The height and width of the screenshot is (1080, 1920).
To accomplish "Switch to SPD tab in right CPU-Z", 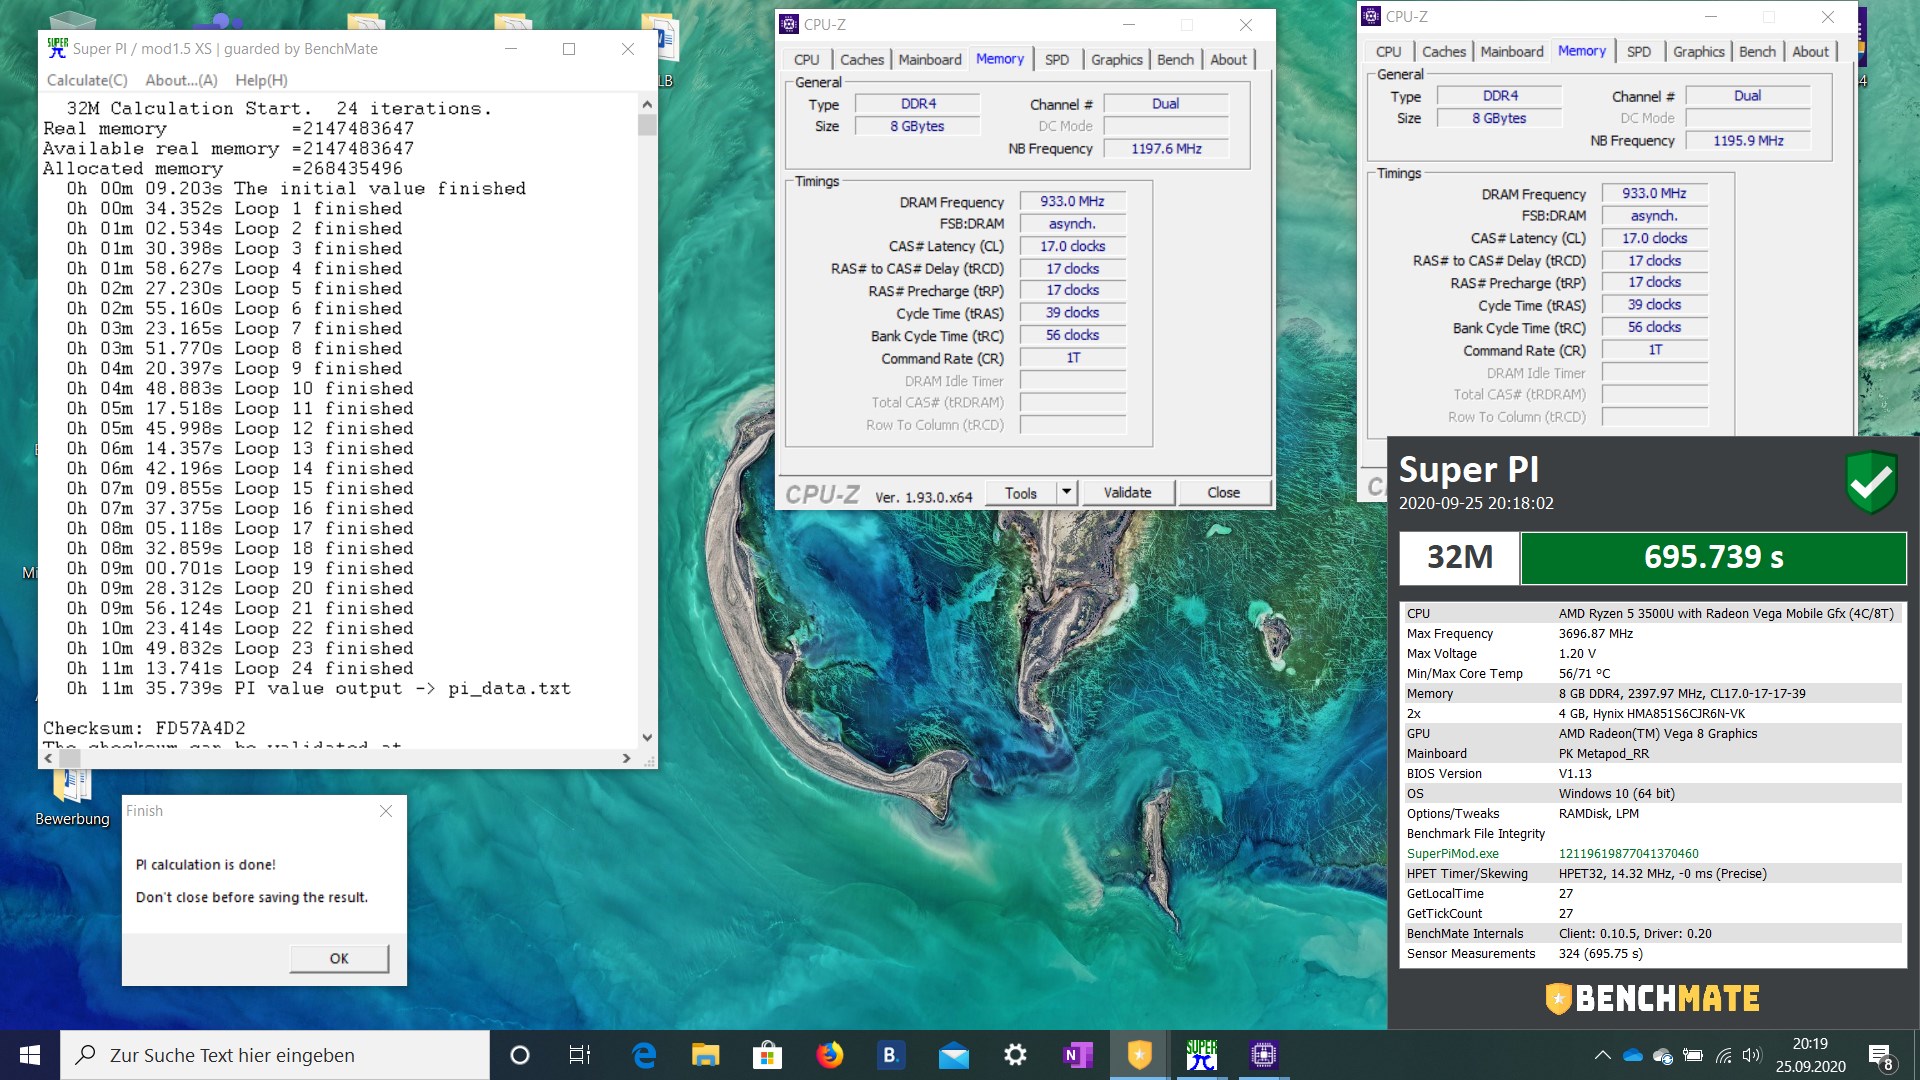I will point(1638,52).
